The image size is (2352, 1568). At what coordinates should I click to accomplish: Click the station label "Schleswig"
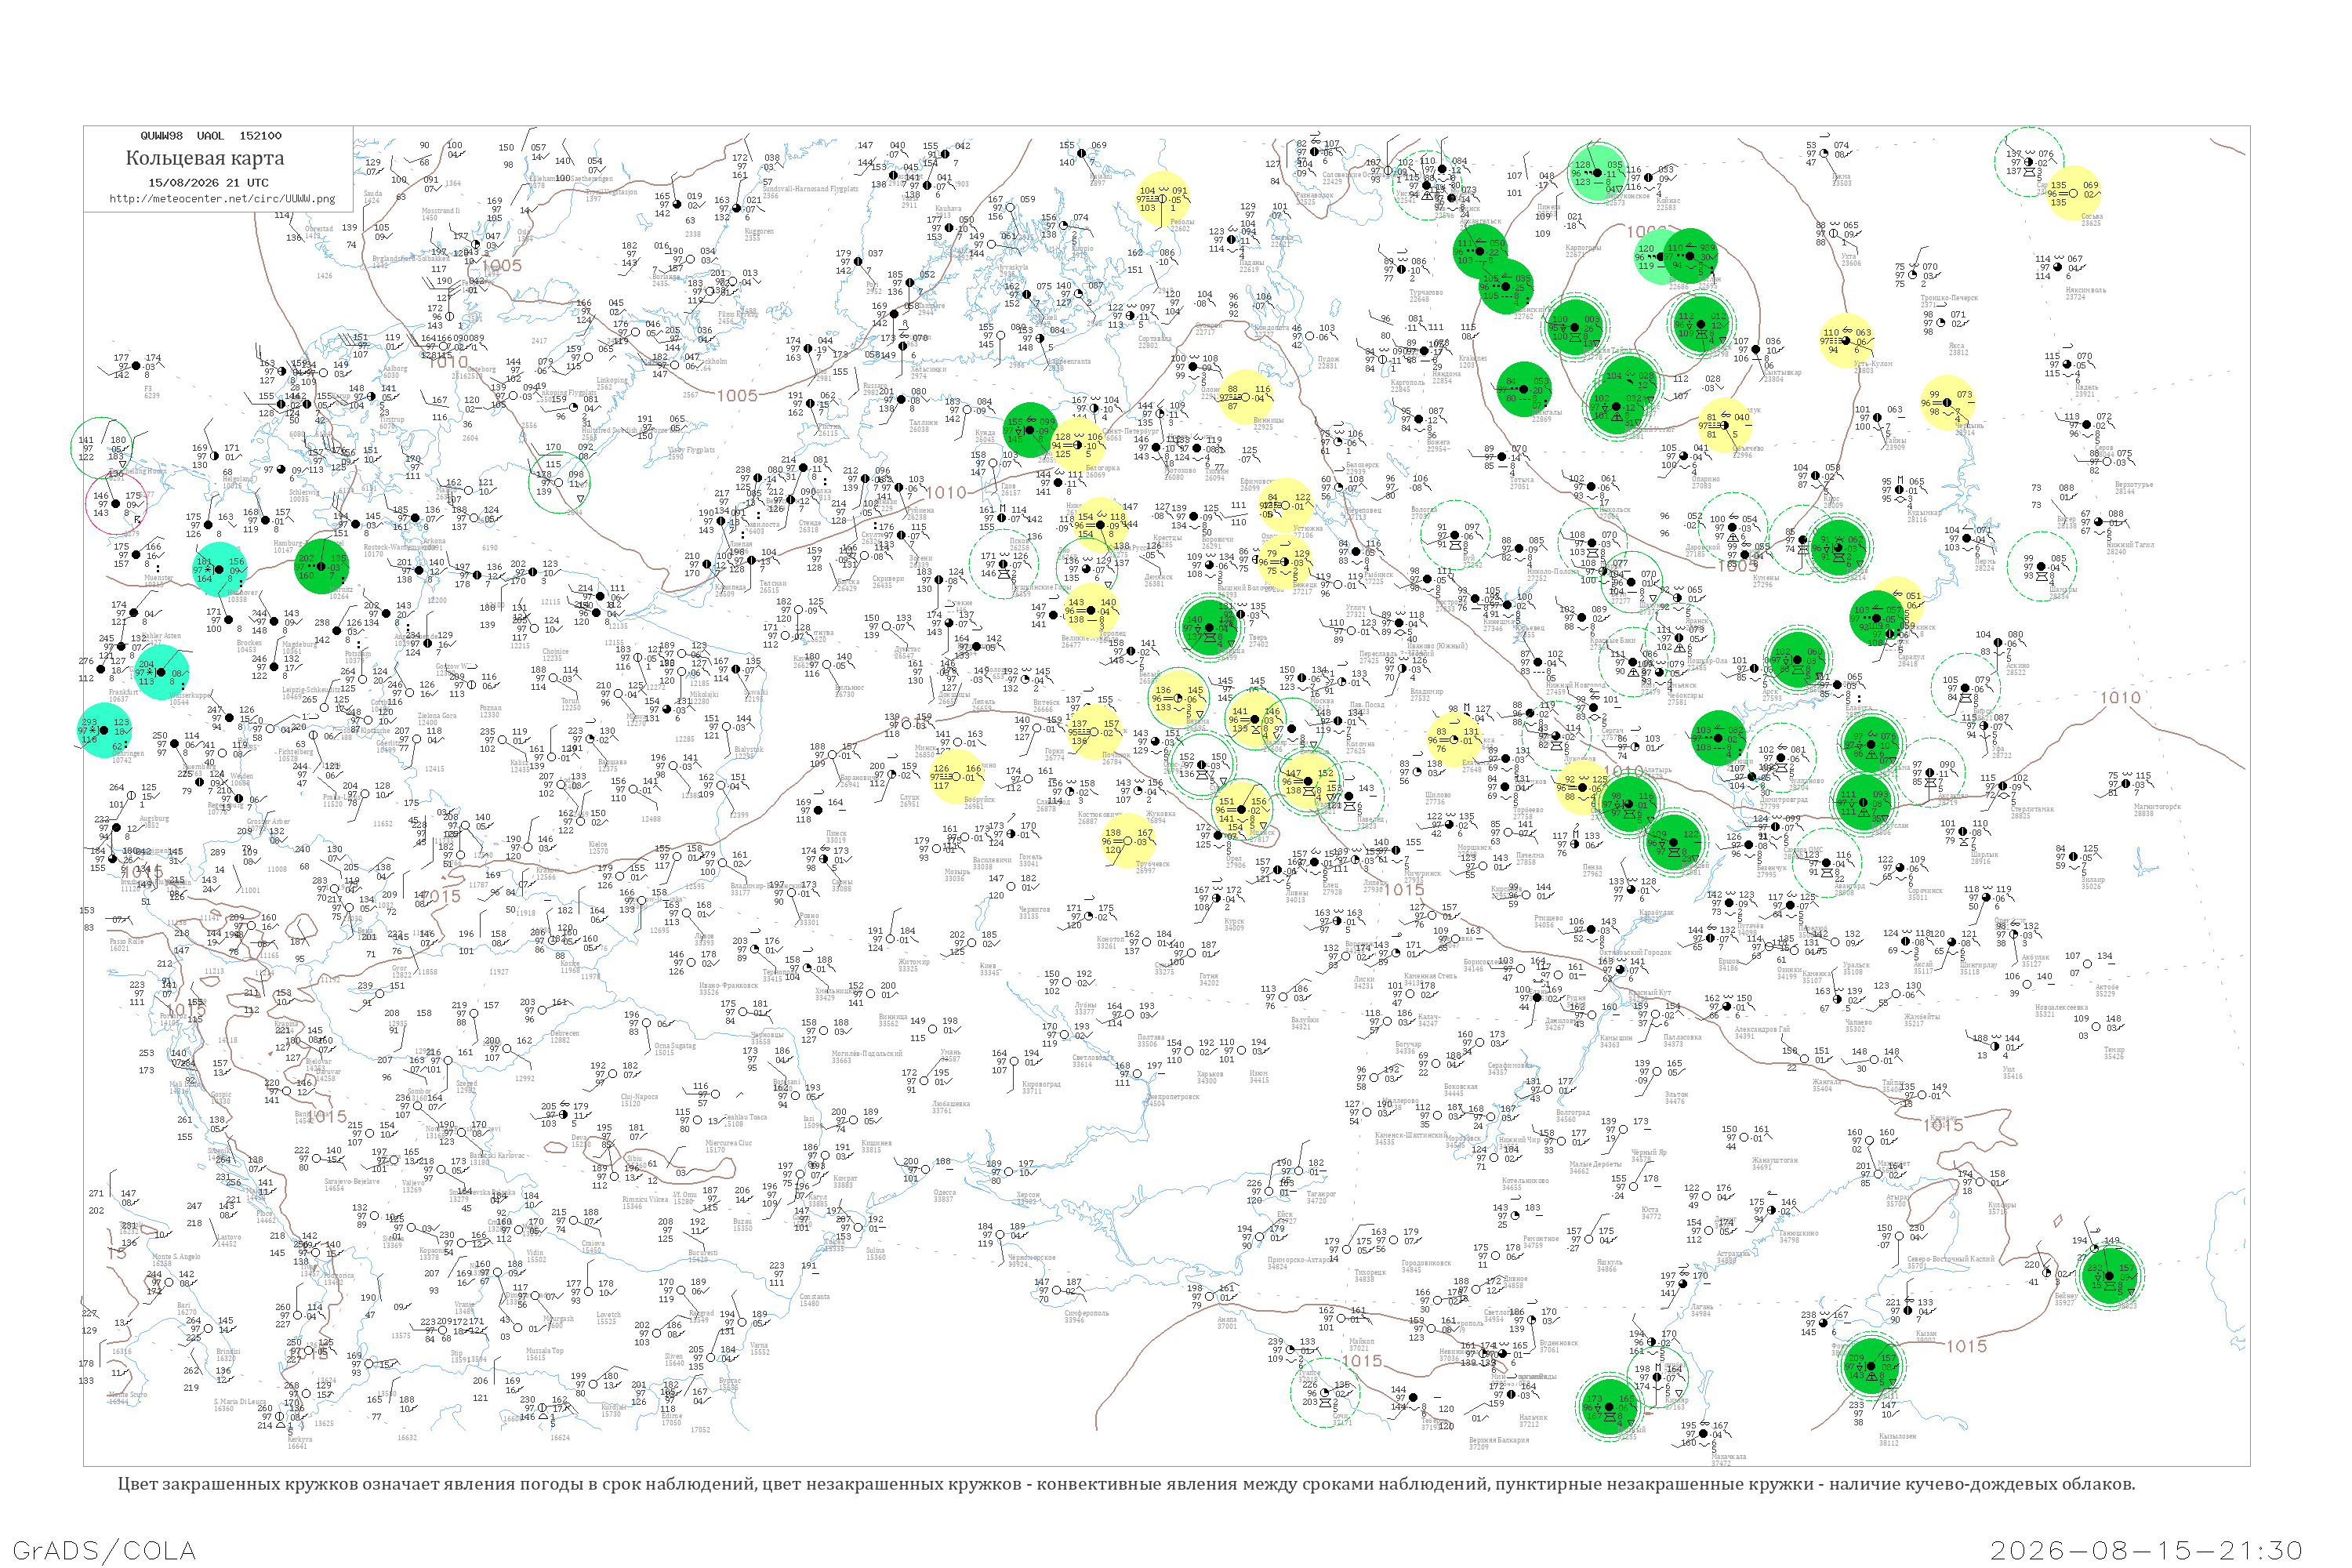coord(304,495)
